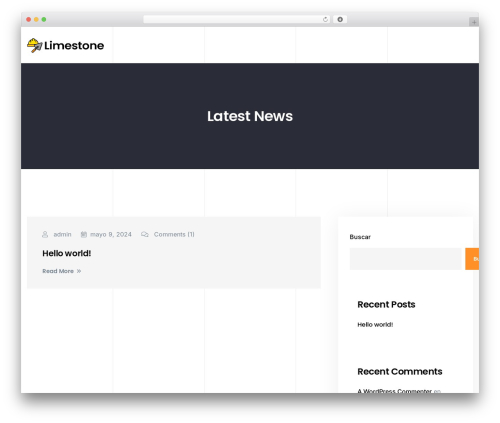Screen dimensions: 500x423
Task: Click A WordPress Commenter link
Action: tap(395, 391)
